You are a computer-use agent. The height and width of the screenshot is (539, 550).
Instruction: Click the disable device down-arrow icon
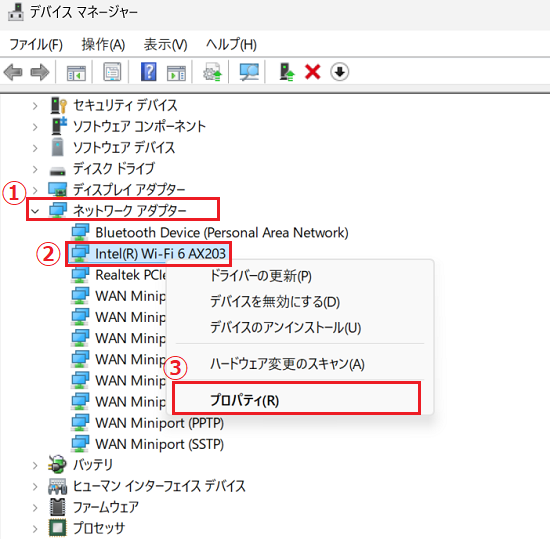tap(339, 72)
